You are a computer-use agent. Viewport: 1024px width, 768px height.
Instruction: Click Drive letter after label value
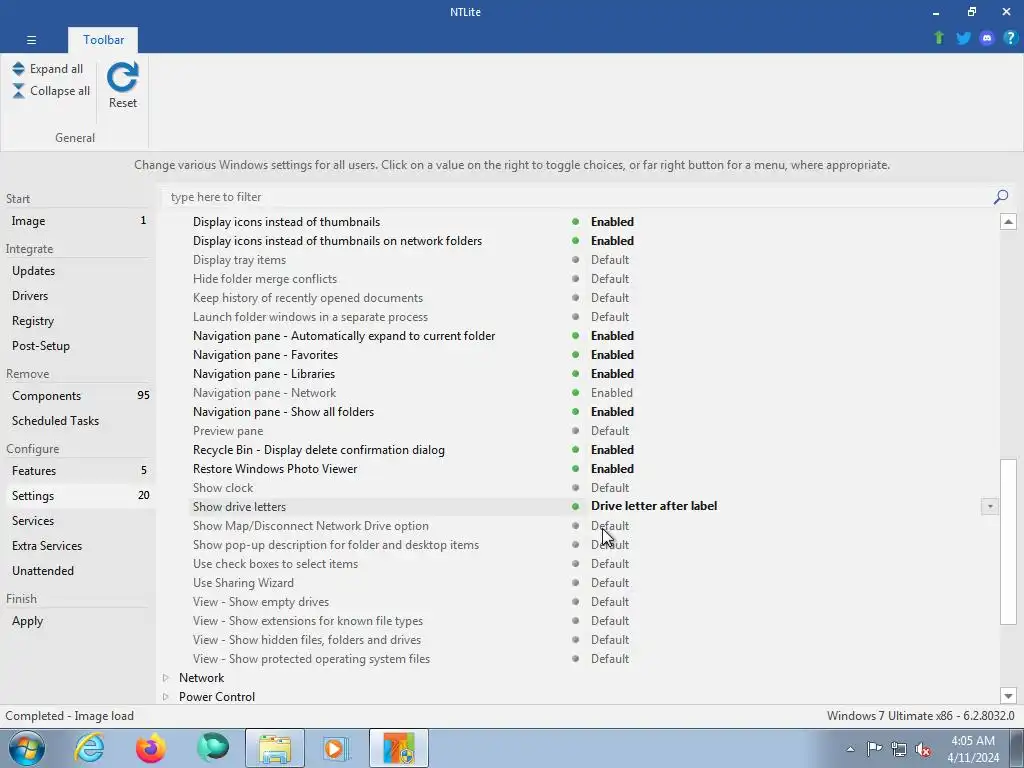(654, 506)
